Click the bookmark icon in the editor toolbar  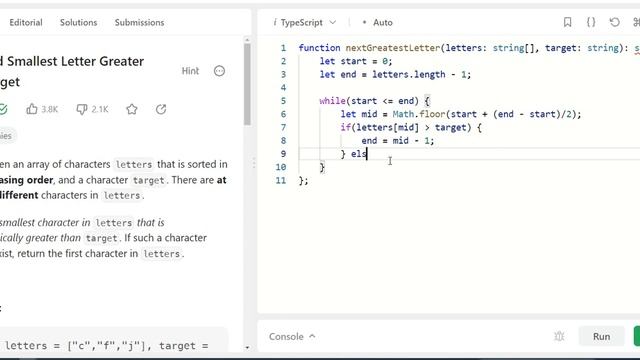point(567,22)
